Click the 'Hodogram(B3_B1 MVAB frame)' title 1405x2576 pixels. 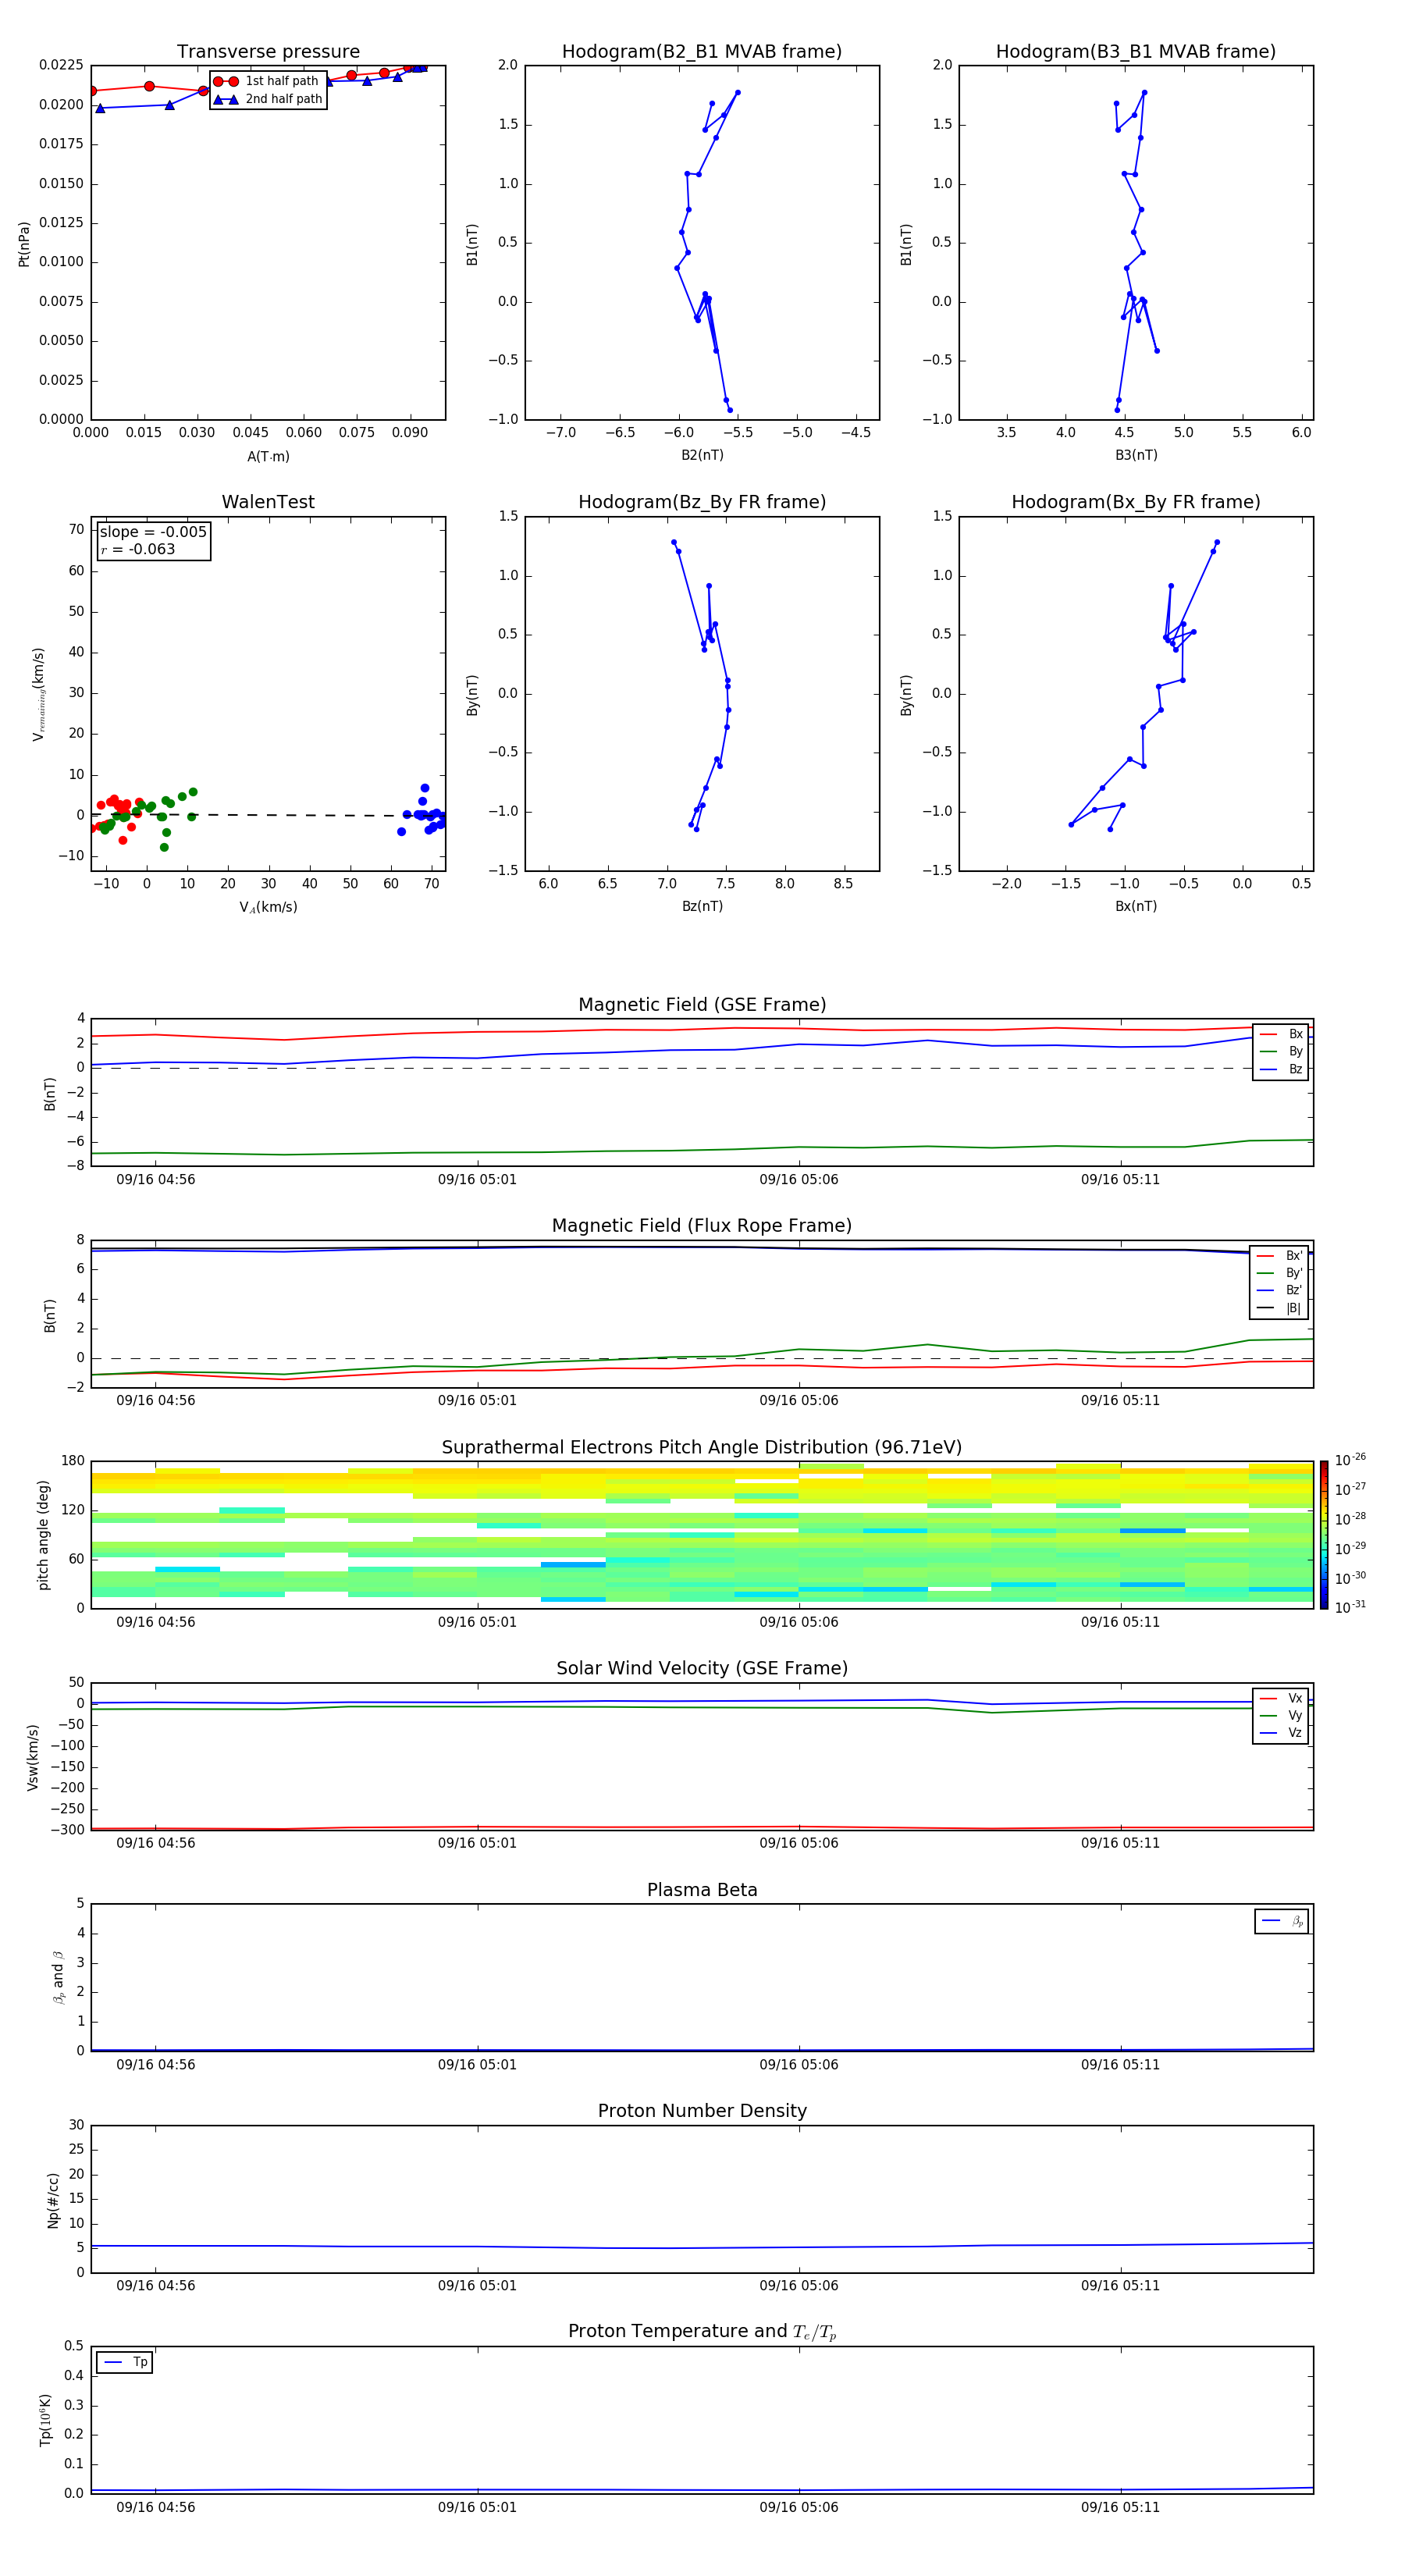click(1136, 52)
